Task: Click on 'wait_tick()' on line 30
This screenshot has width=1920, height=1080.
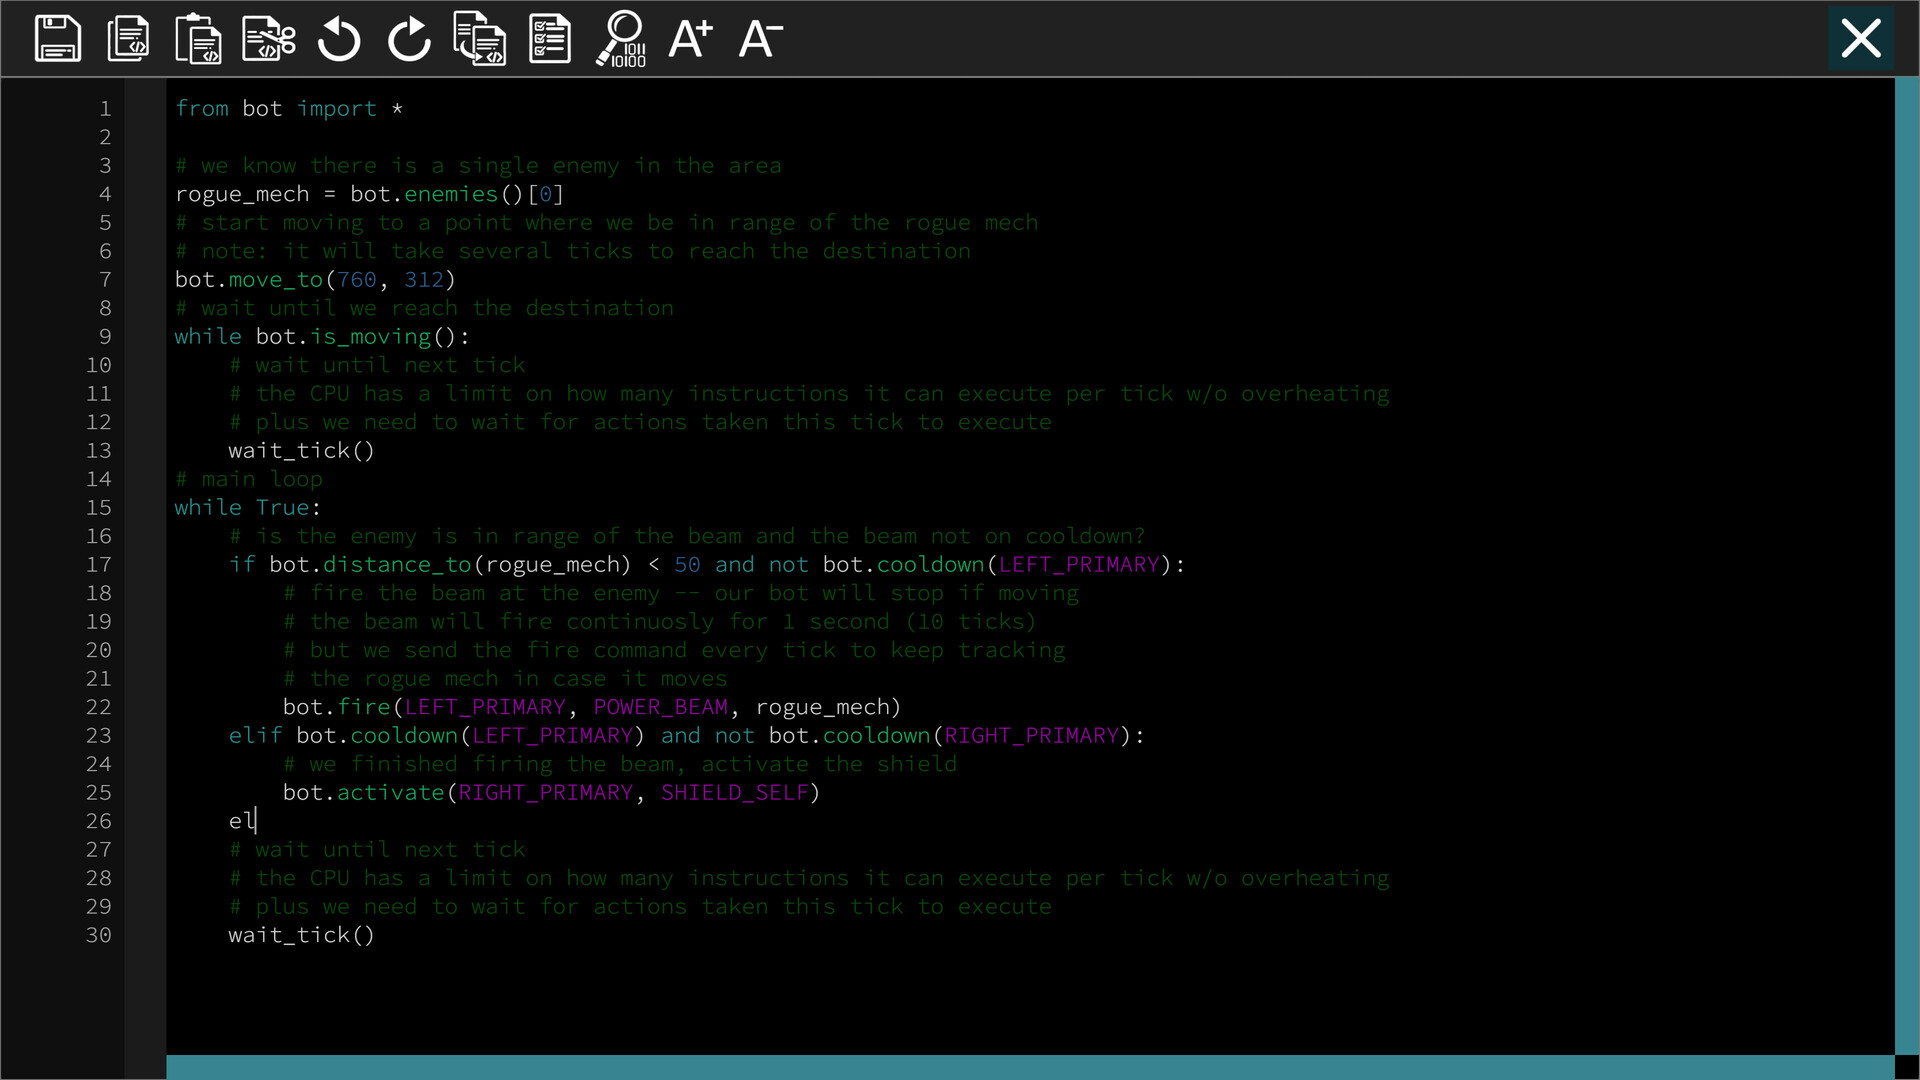Action: pyautogui.click(x=301, y=935)
